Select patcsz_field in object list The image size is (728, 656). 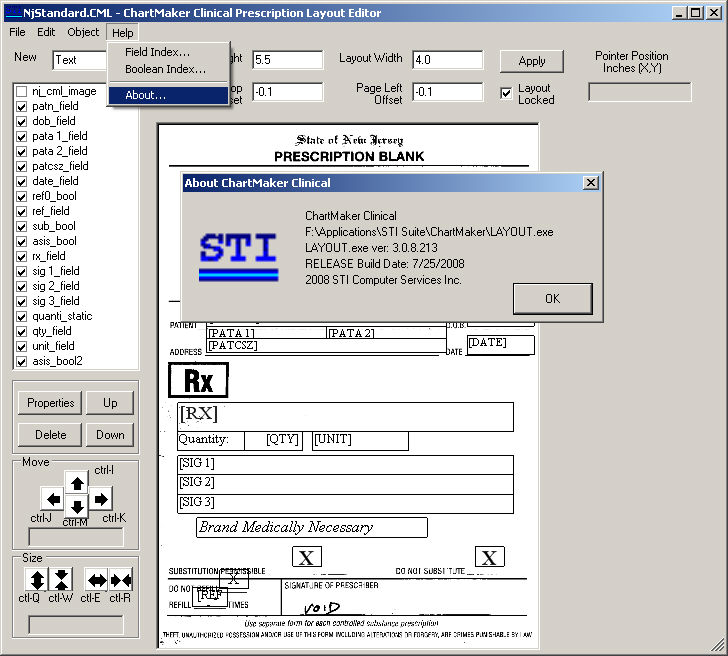(60, 166)
